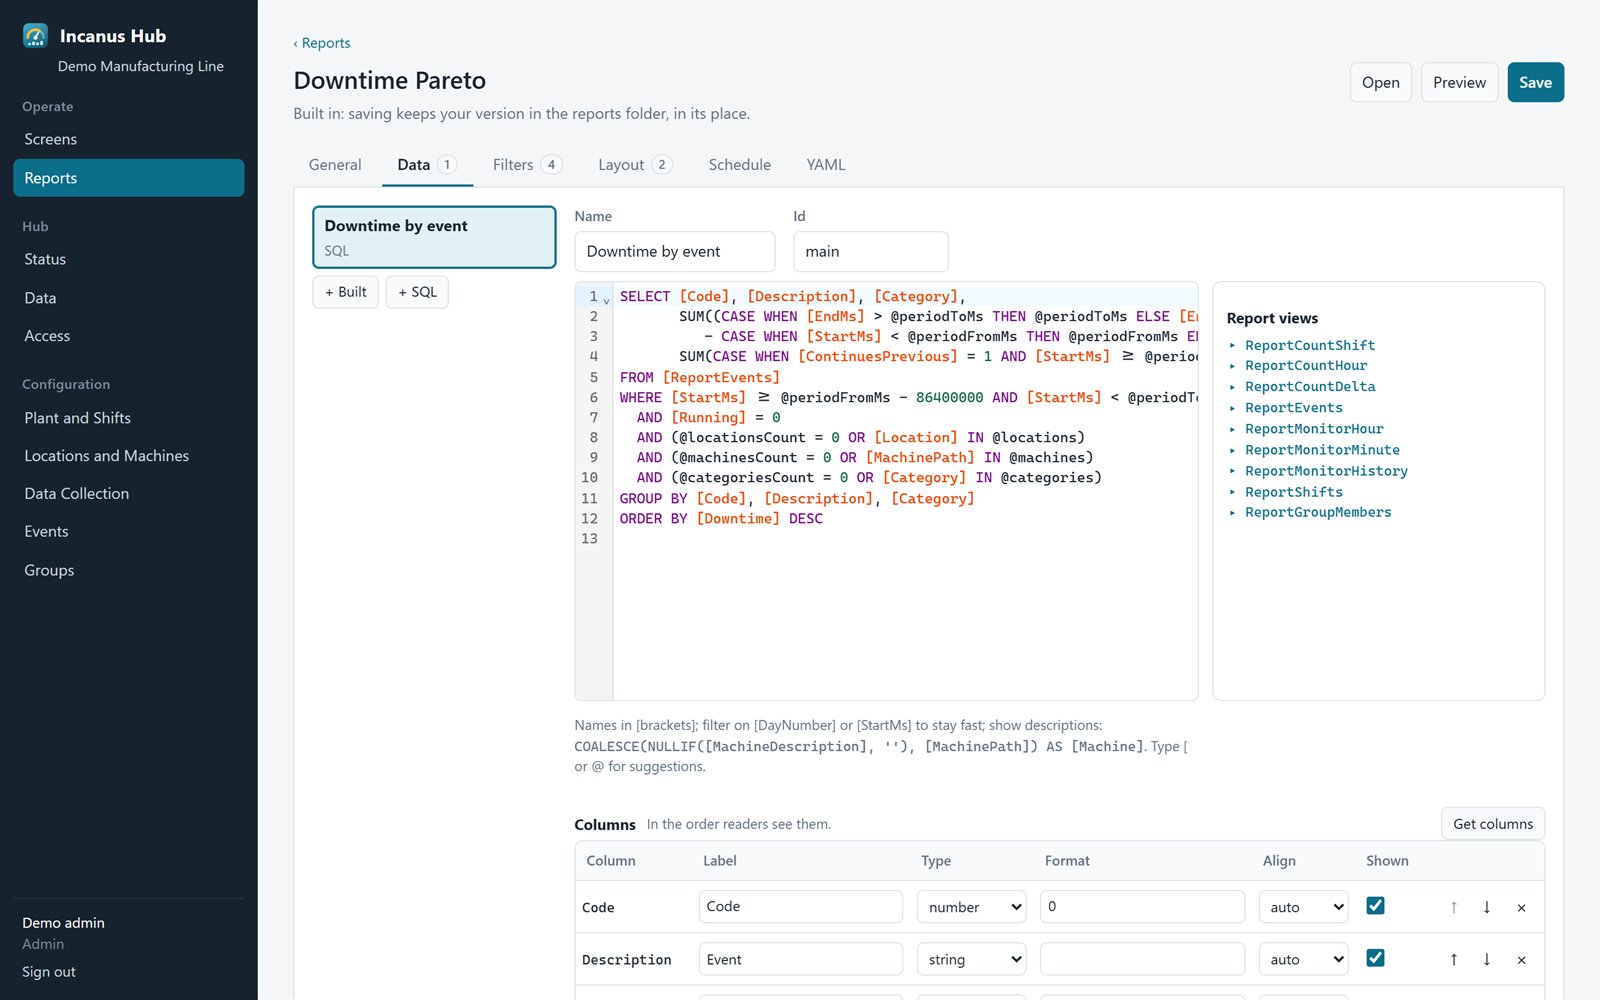This screenshot has height=1000, width=1600.
Task: Open Locations and Machines settings
Action: tap(128, 456)
